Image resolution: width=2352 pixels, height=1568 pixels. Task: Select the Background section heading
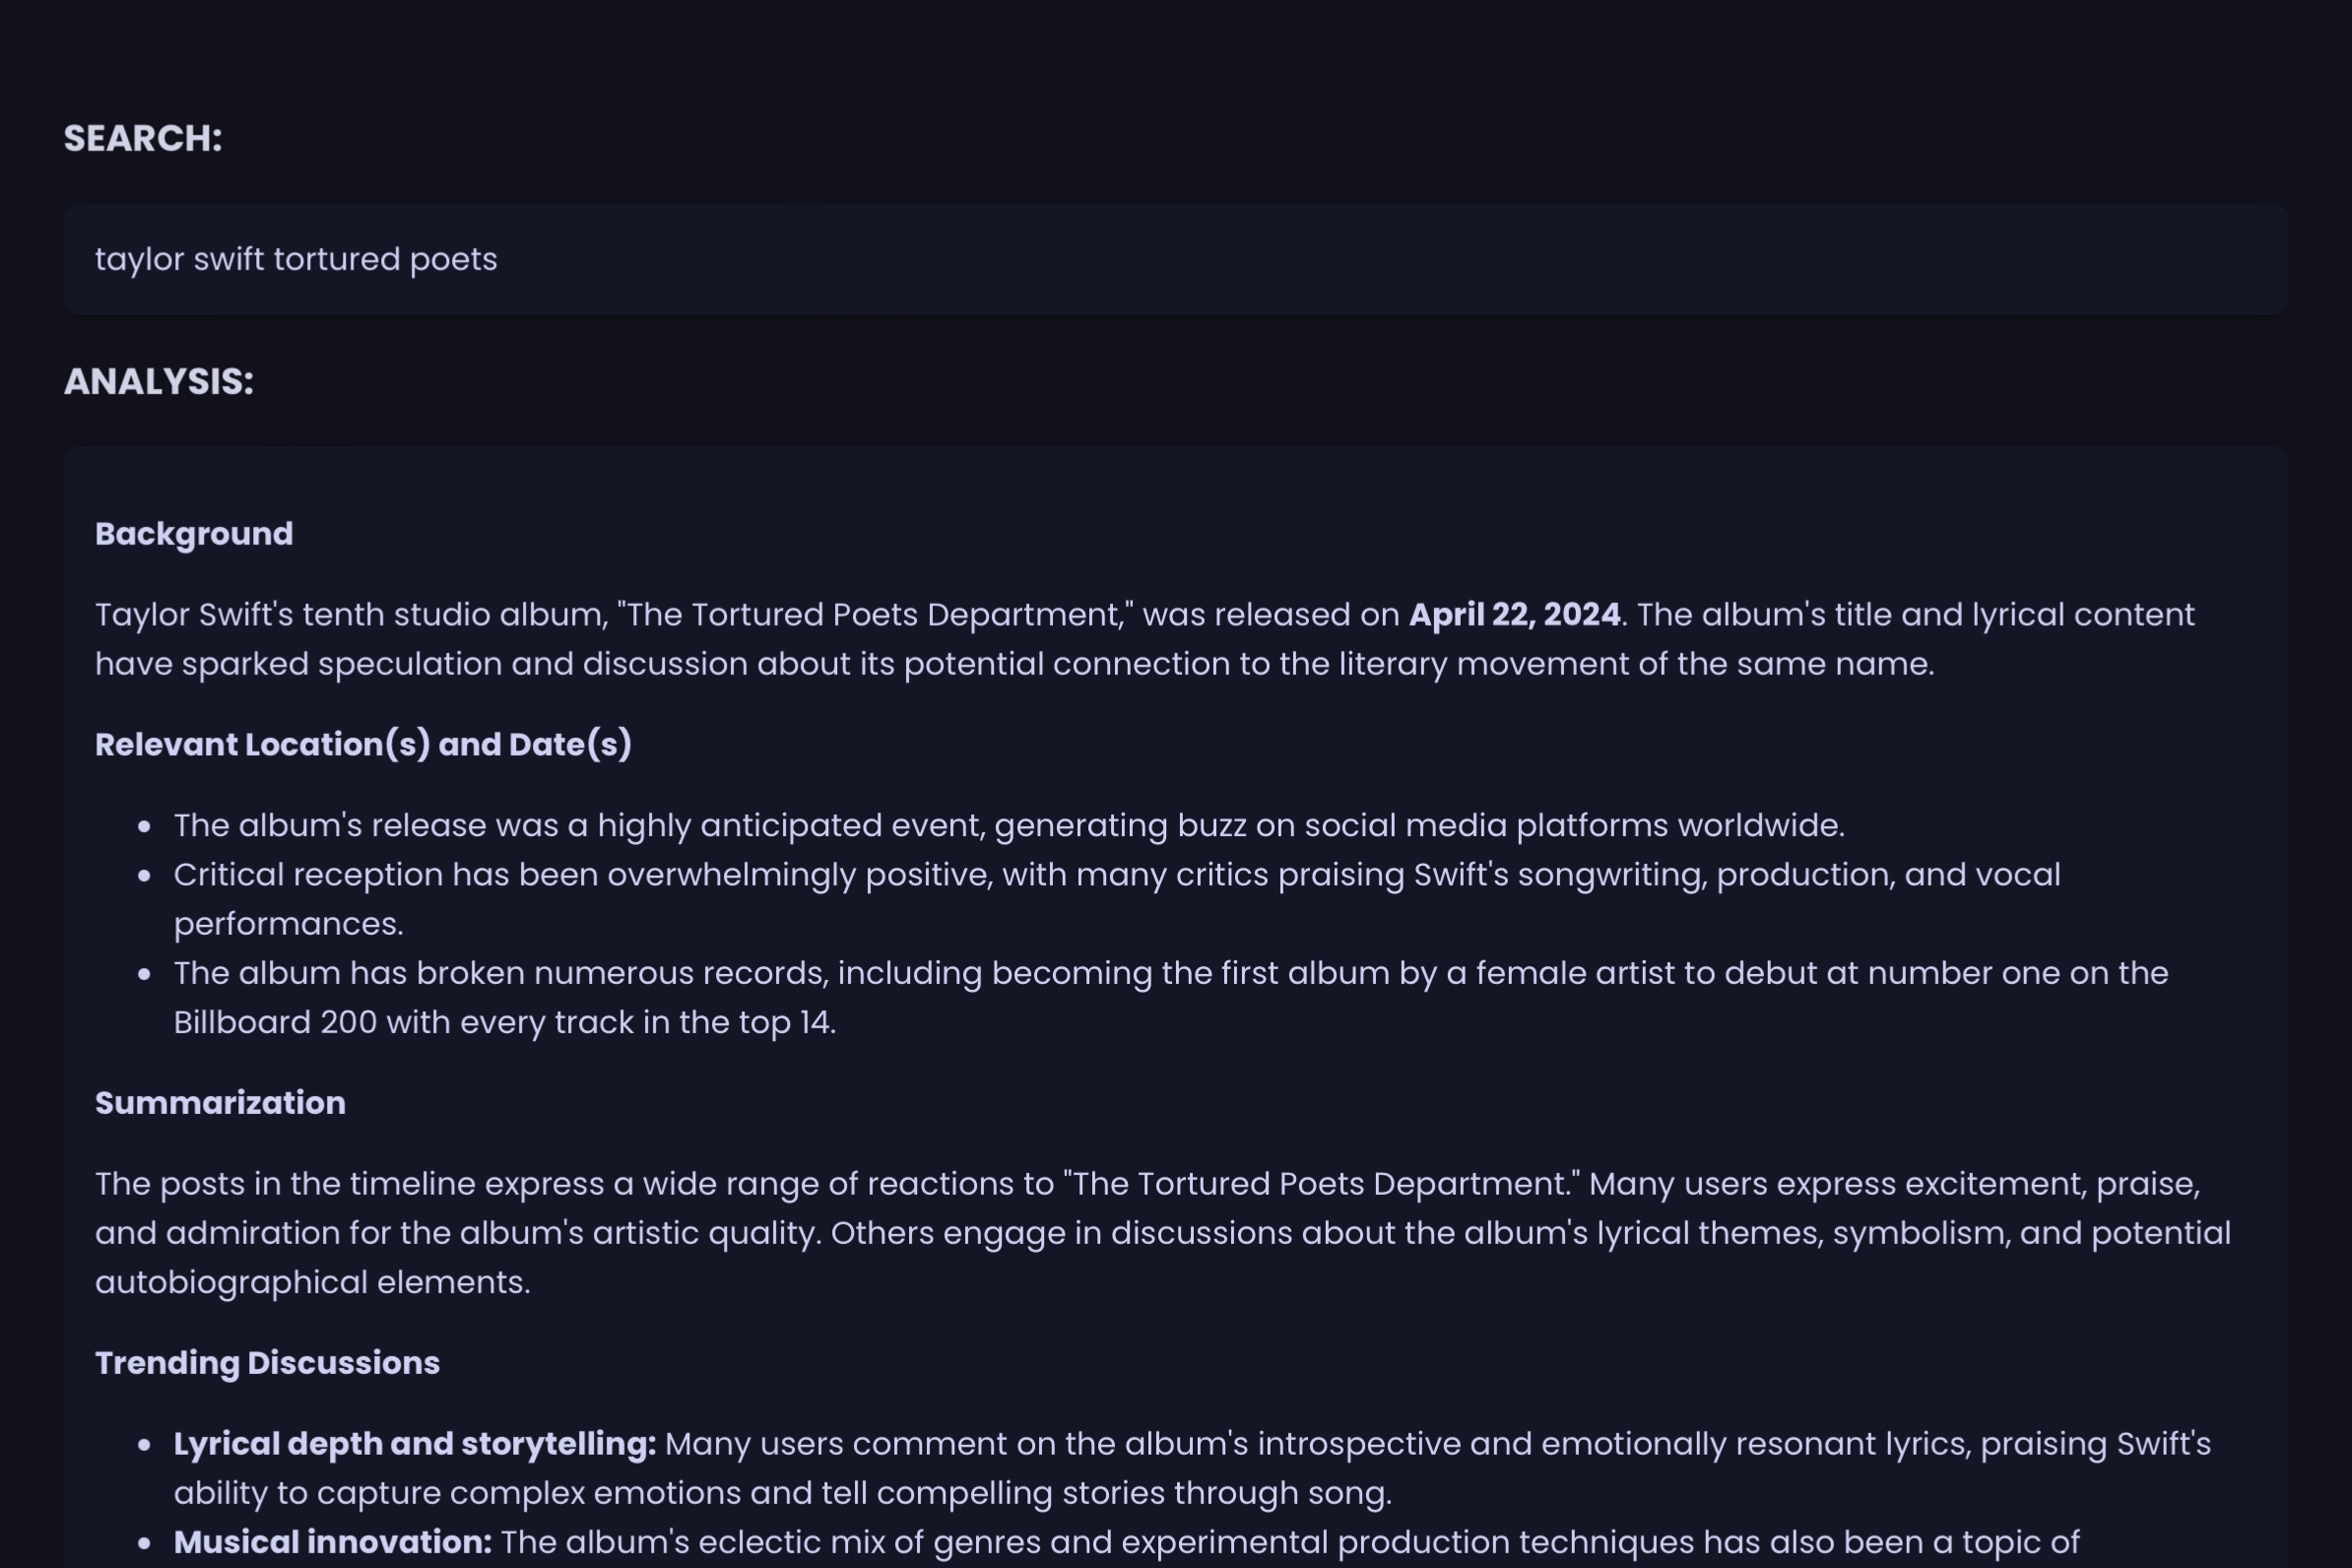pyautogui.click(x=194, y=534)
